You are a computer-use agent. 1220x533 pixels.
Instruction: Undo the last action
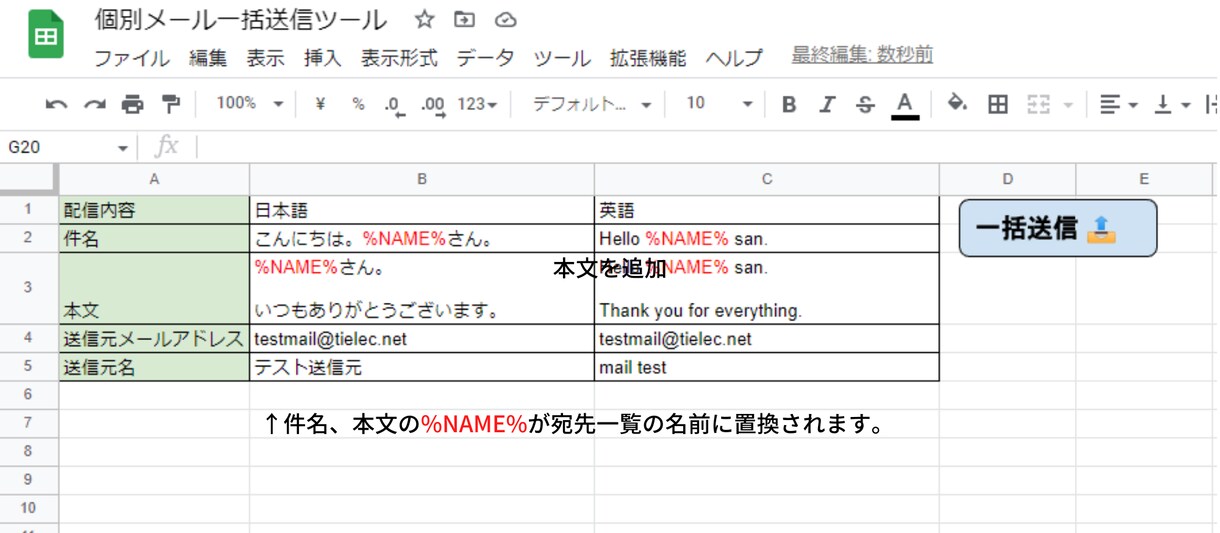tap(57, 104)
